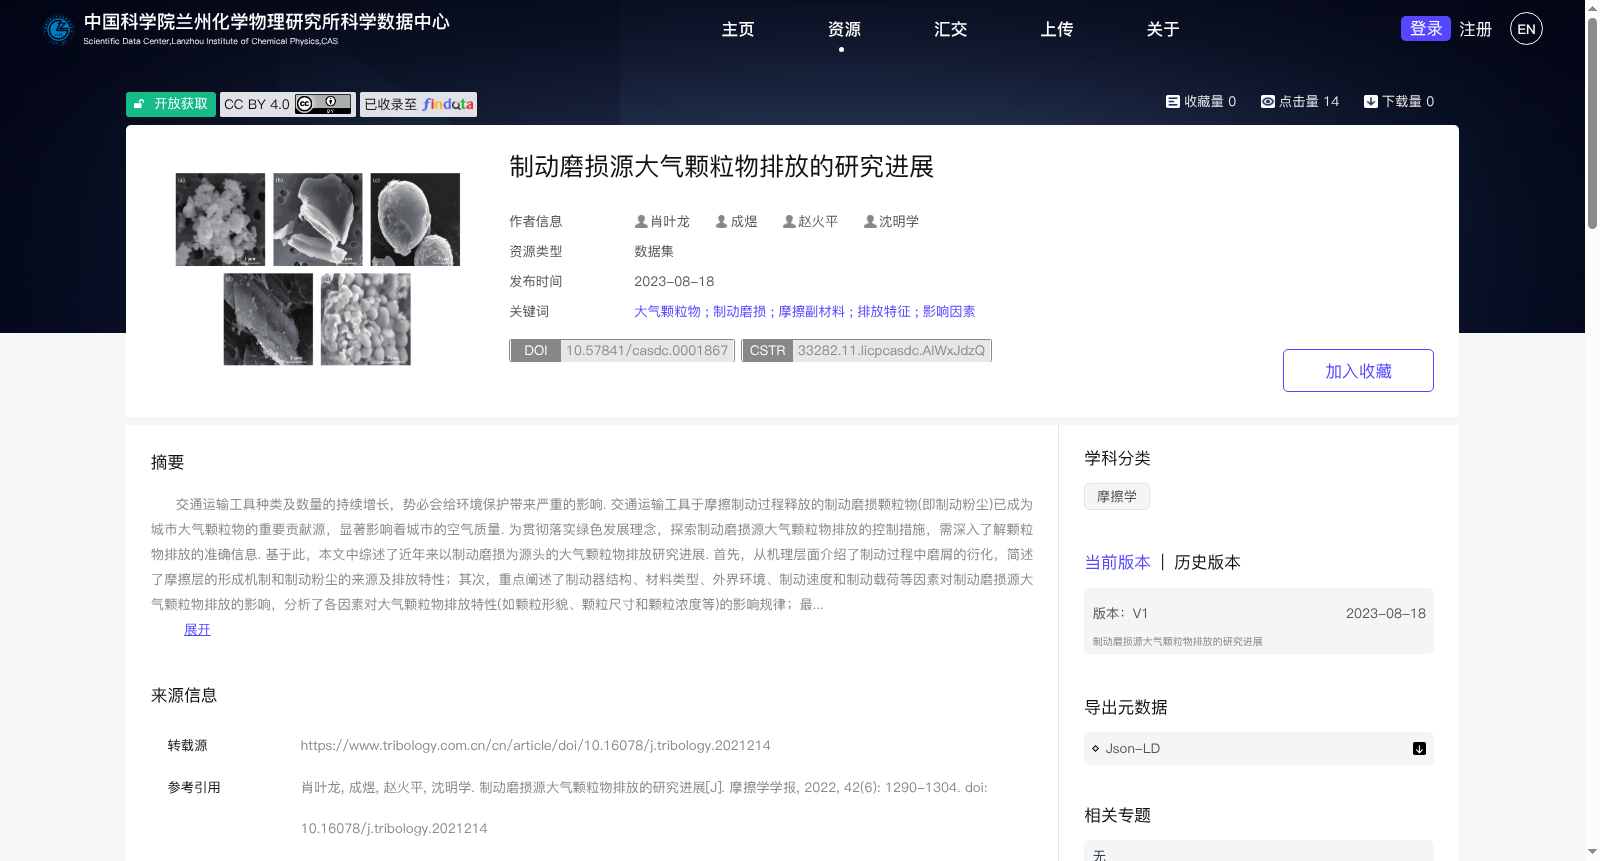Screen dimensions: 1600x861
Task: Switch language with the EN button
Action: click(1526, 29)
